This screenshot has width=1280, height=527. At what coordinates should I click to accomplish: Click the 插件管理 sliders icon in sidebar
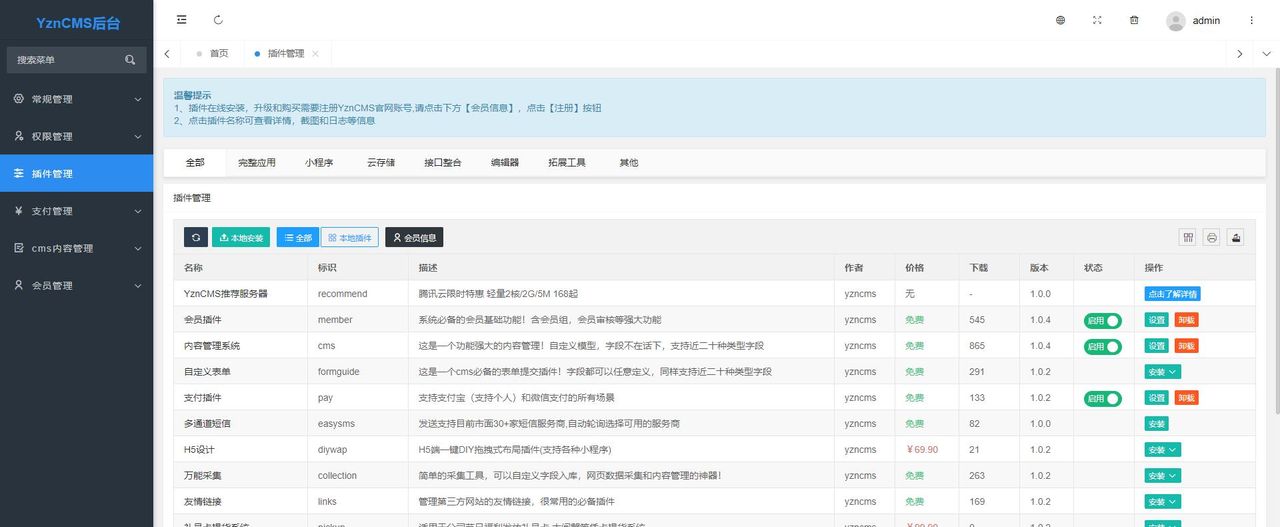(19, 174)
